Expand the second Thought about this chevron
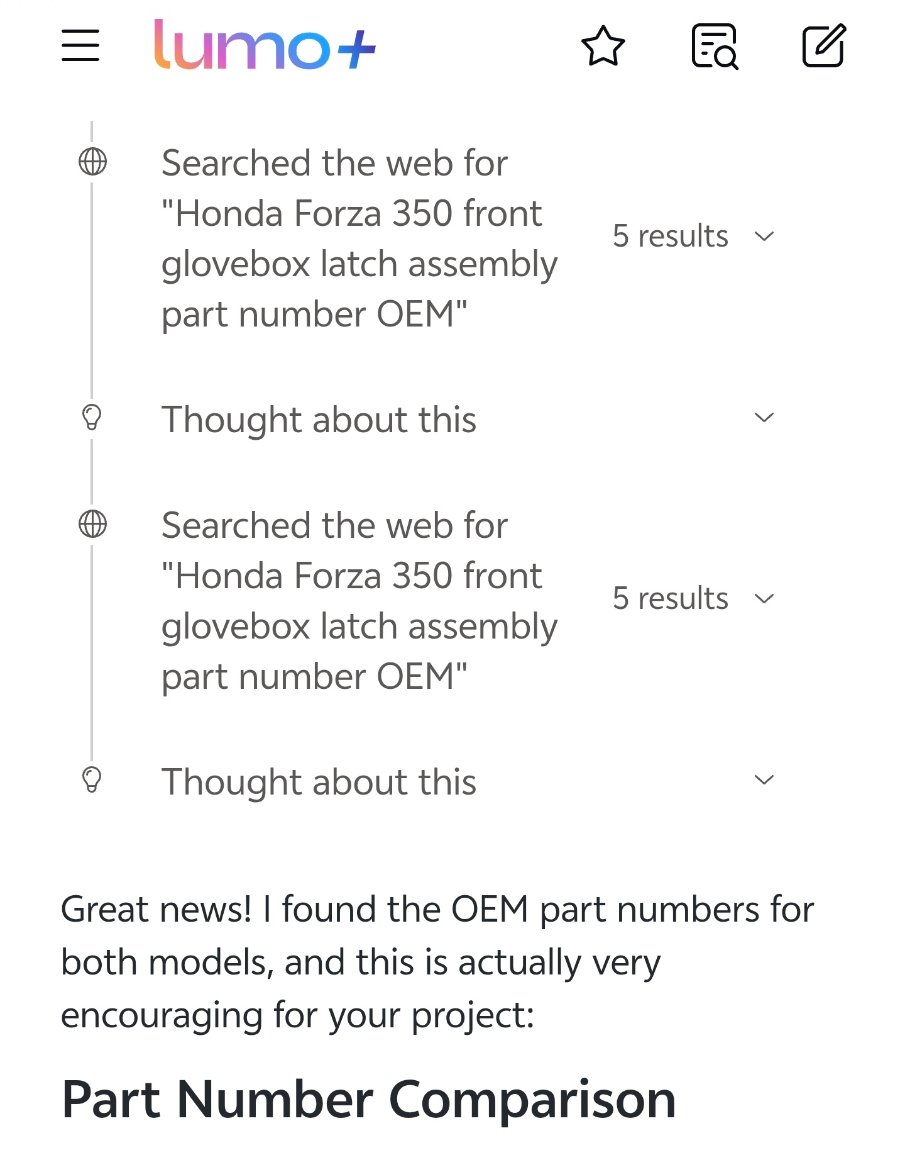 pyautogui.click(x=764, y=780)
